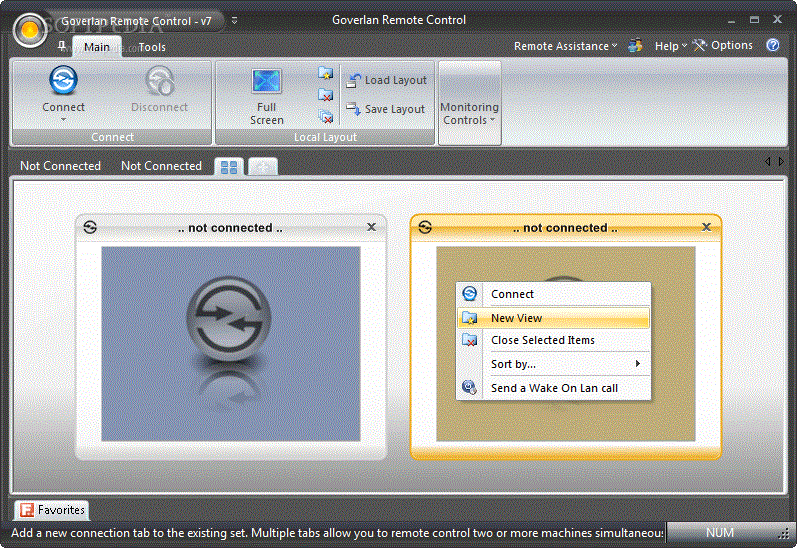Screen dimensions: 797x548
Task: Select the second Not Connected tab
Action: click(162, 166)
